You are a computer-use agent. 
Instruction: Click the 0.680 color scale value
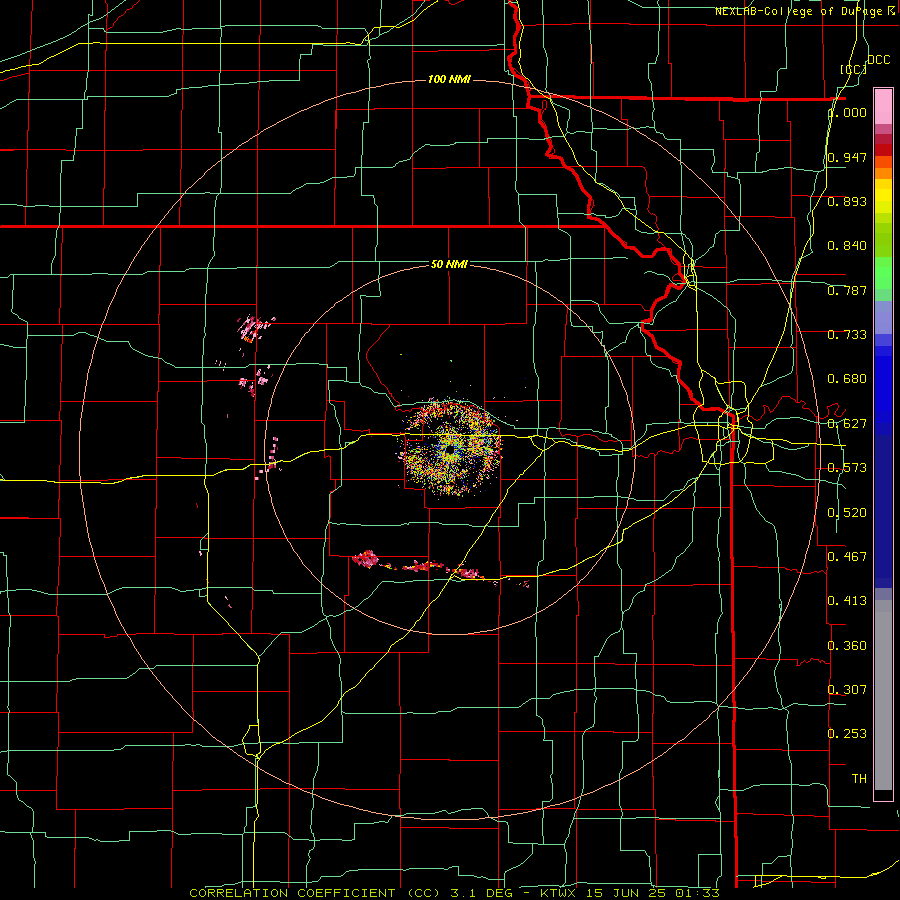(x=847, y=379)
